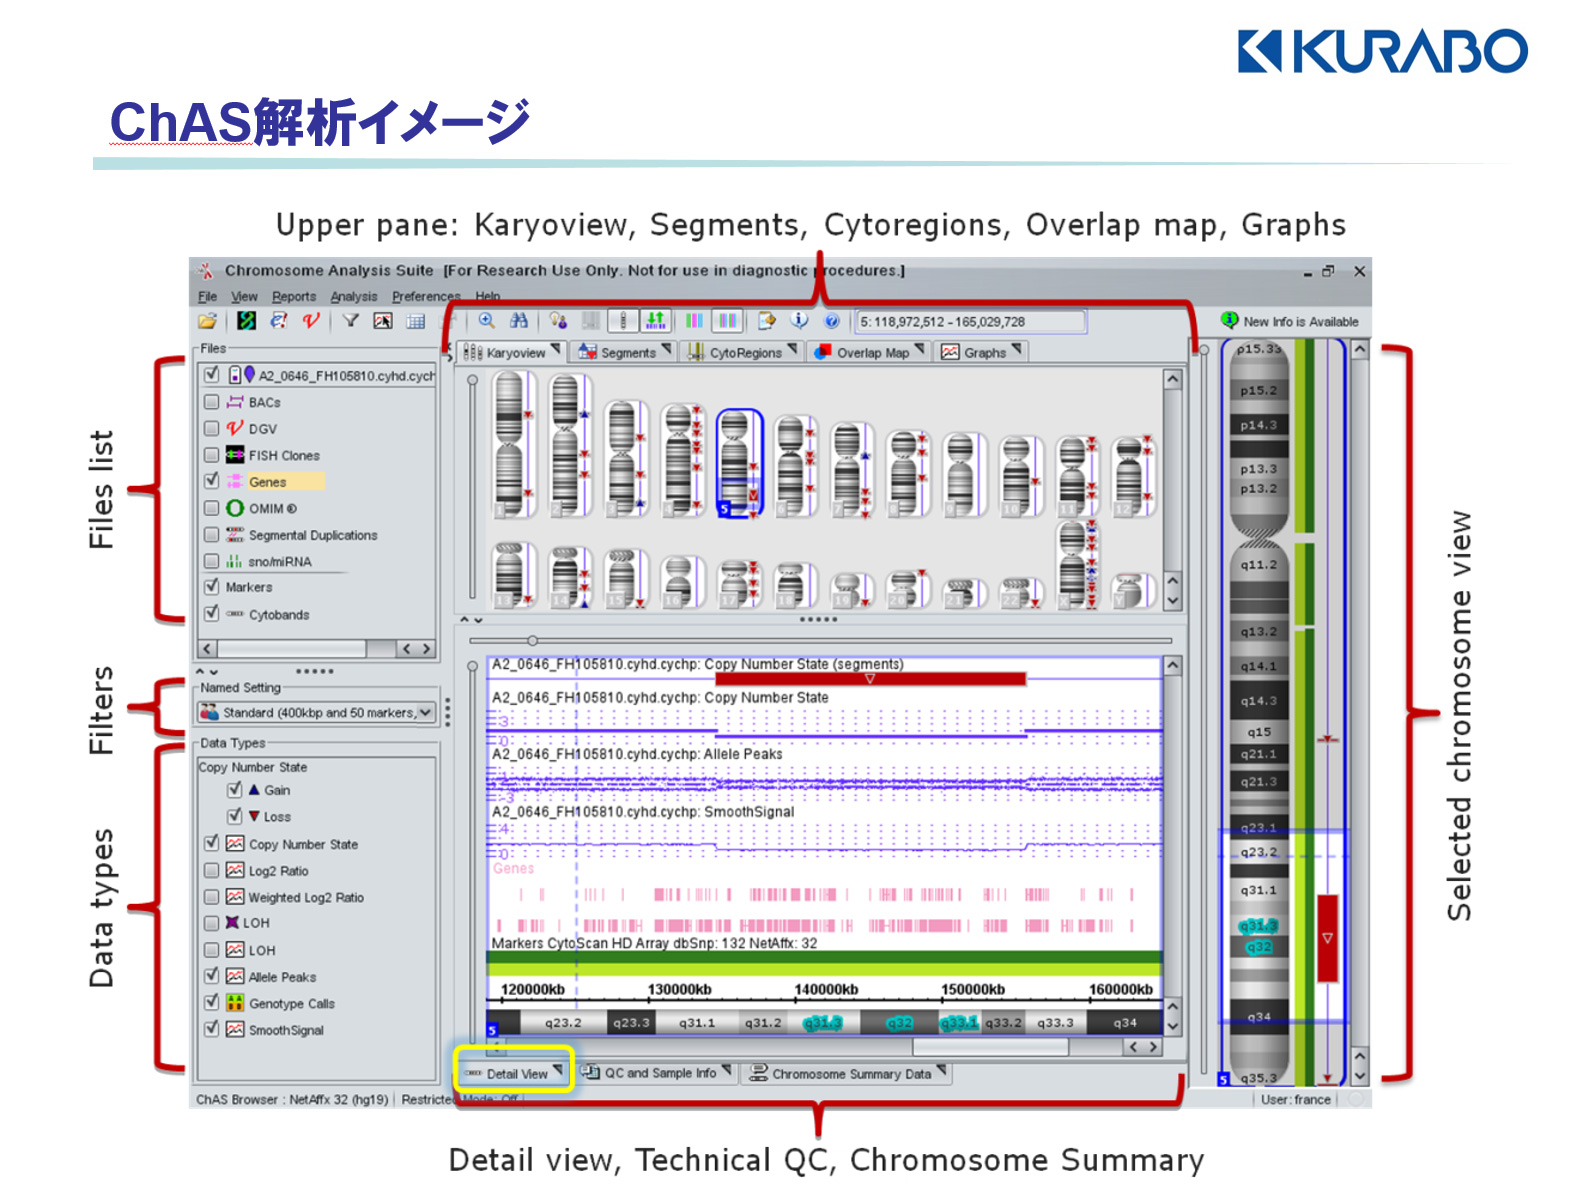1580x1185 pixels.
Task: Expand the Detail View tab arrow
Action: pyautogui.click(x=558, y=1072)
